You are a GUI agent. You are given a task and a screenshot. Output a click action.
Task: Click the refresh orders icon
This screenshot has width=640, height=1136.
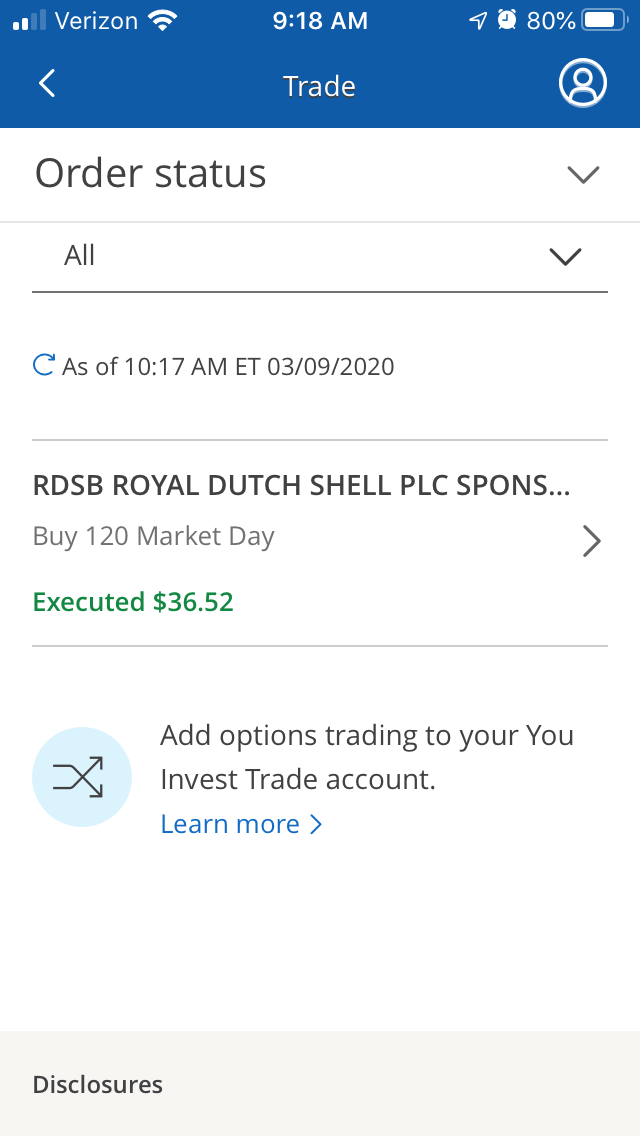click(x=42, y=364)
